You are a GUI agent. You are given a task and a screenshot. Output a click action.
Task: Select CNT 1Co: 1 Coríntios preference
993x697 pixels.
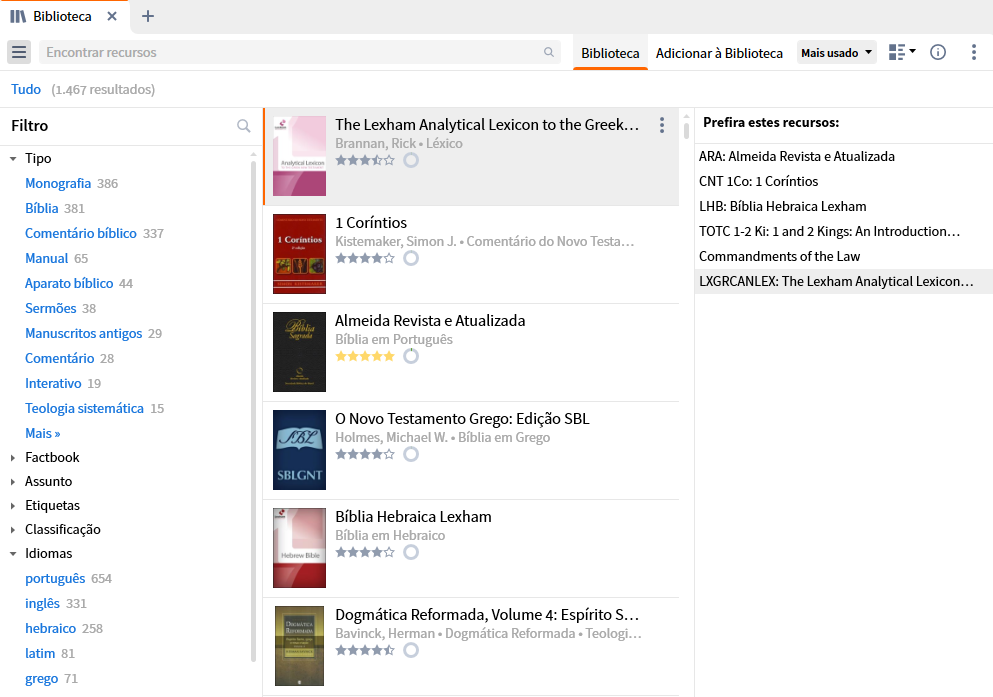(844, 181)
